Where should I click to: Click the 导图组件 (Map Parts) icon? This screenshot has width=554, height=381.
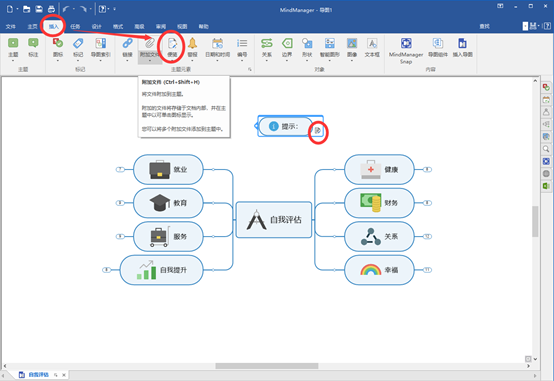pos(438,43)
